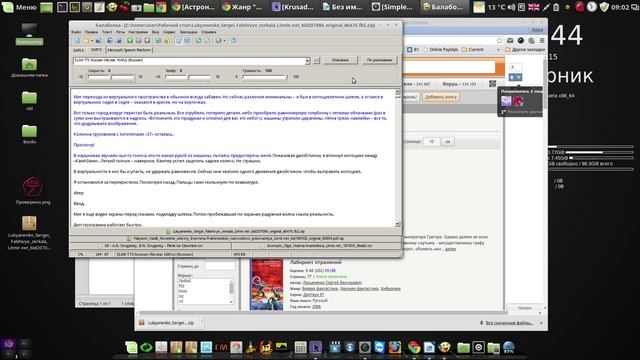Switch to the Астрон... Chrome window in the panel
The image size is (640, 360).
[193, 7]
